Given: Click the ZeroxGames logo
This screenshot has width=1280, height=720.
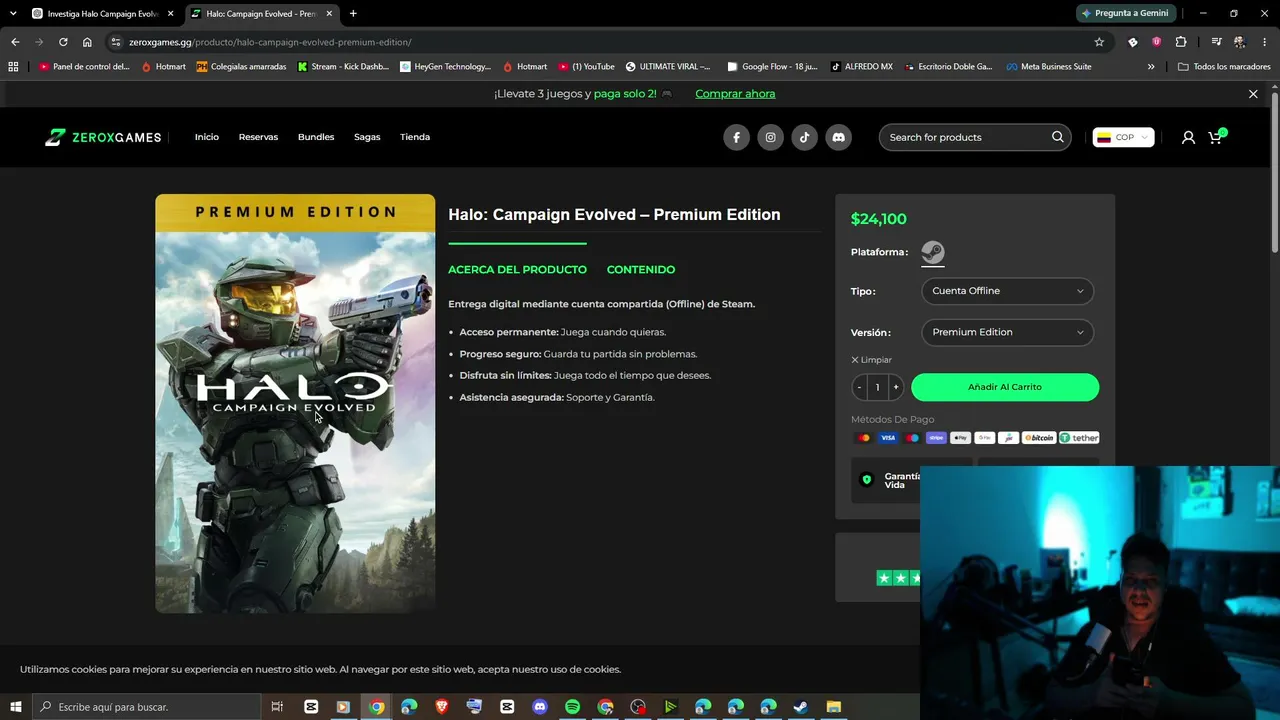Looking at the screenshot, I should click(x=103, y=137).
